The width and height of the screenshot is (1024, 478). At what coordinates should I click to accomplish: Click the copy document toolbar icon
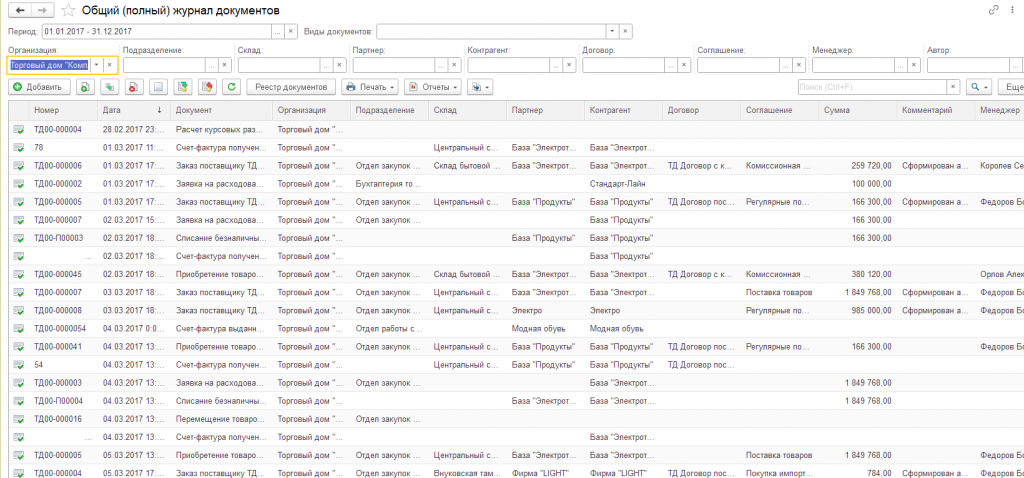86,86
